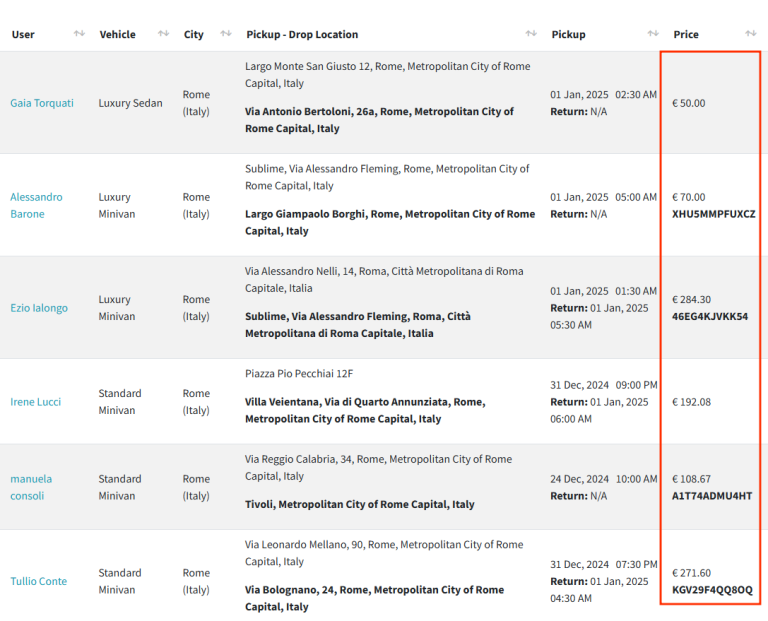Sort by Pickup - Drop Location arrows icon
The image size is (768, 621).
pos(531,34)
